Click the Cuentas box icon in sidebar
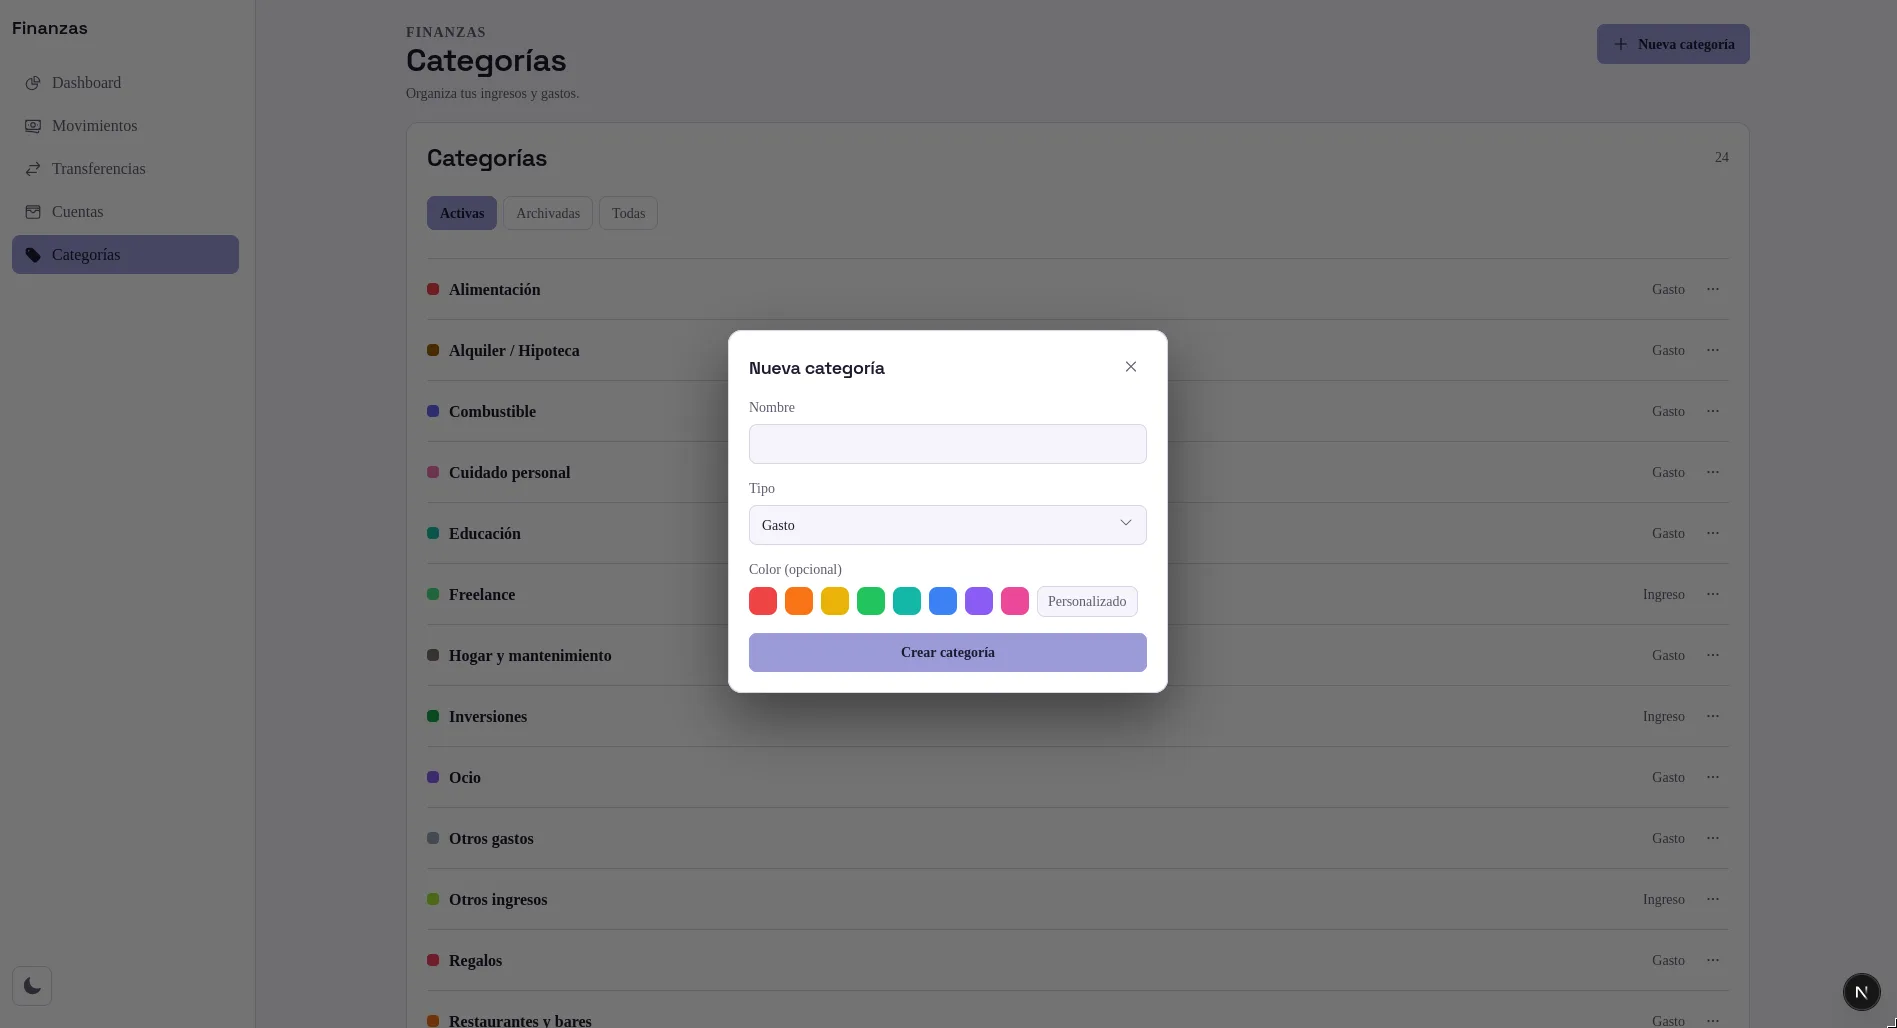This screenshot has width=1897, height=1028. point(33,212)
